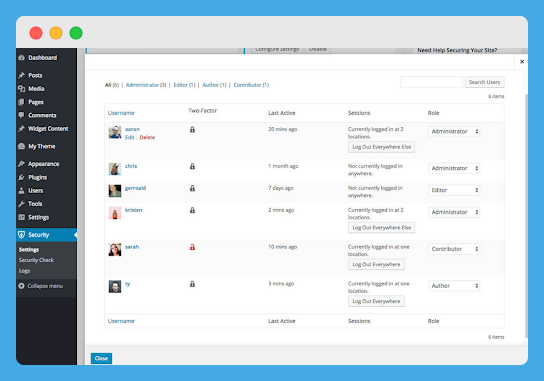Click the Dashboard gauge icon
Image resolution: width=544 pixels, height=381 pixels.
click(x=22, y=58)
